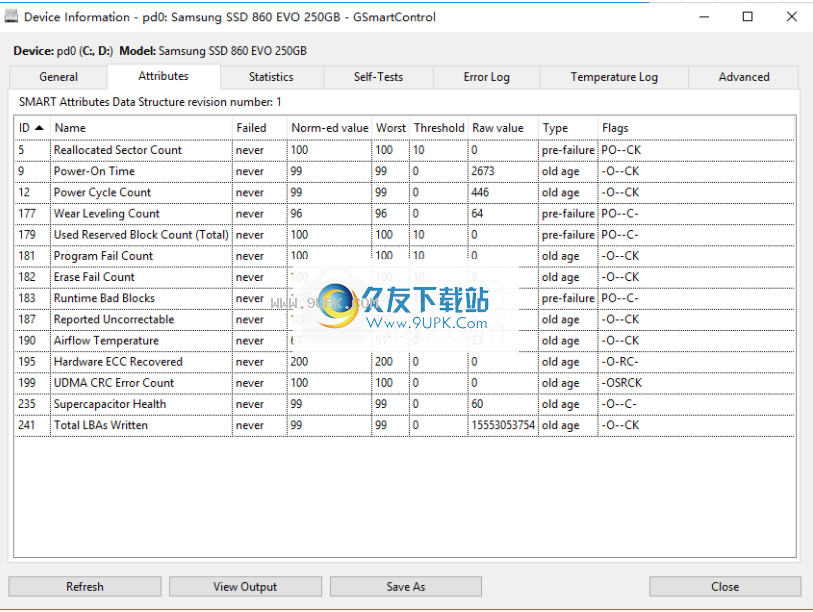Sort by the Raw value column header

pyautogui.click(x=503, y=128)
